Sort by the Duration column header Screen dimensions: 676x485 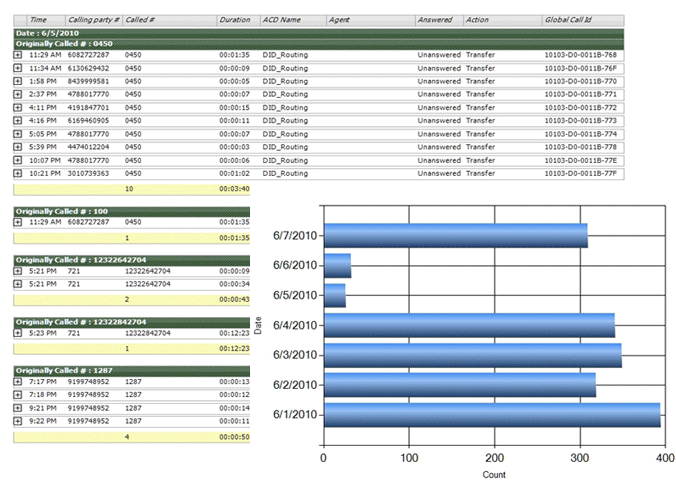(x=235, y=20)
